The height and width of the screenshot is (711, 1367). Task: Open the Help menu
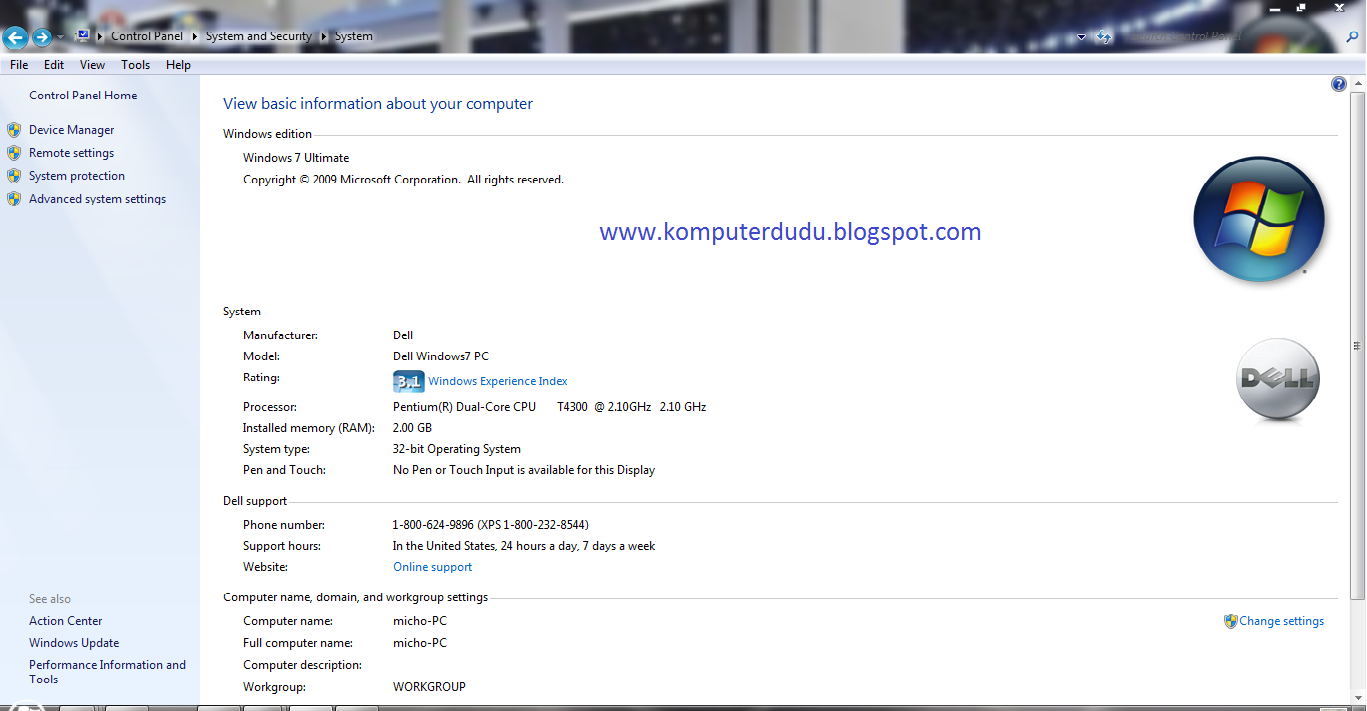pos(178,65)
